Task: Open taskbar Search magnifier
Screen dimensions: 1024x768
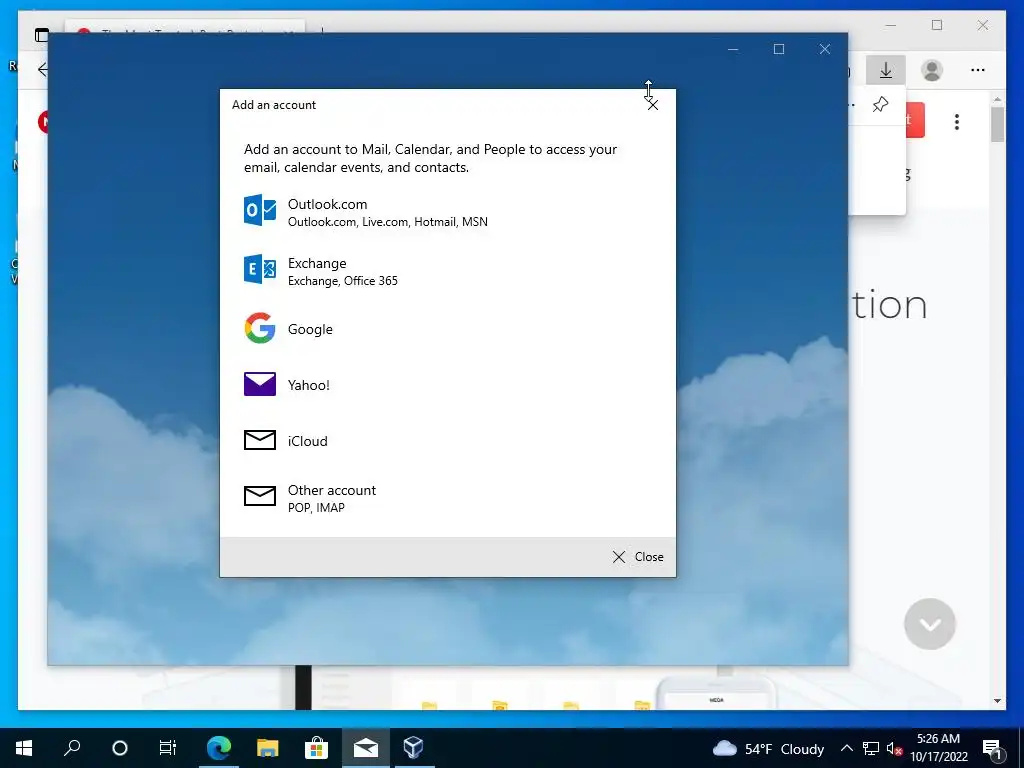Action: coord(72,748)
